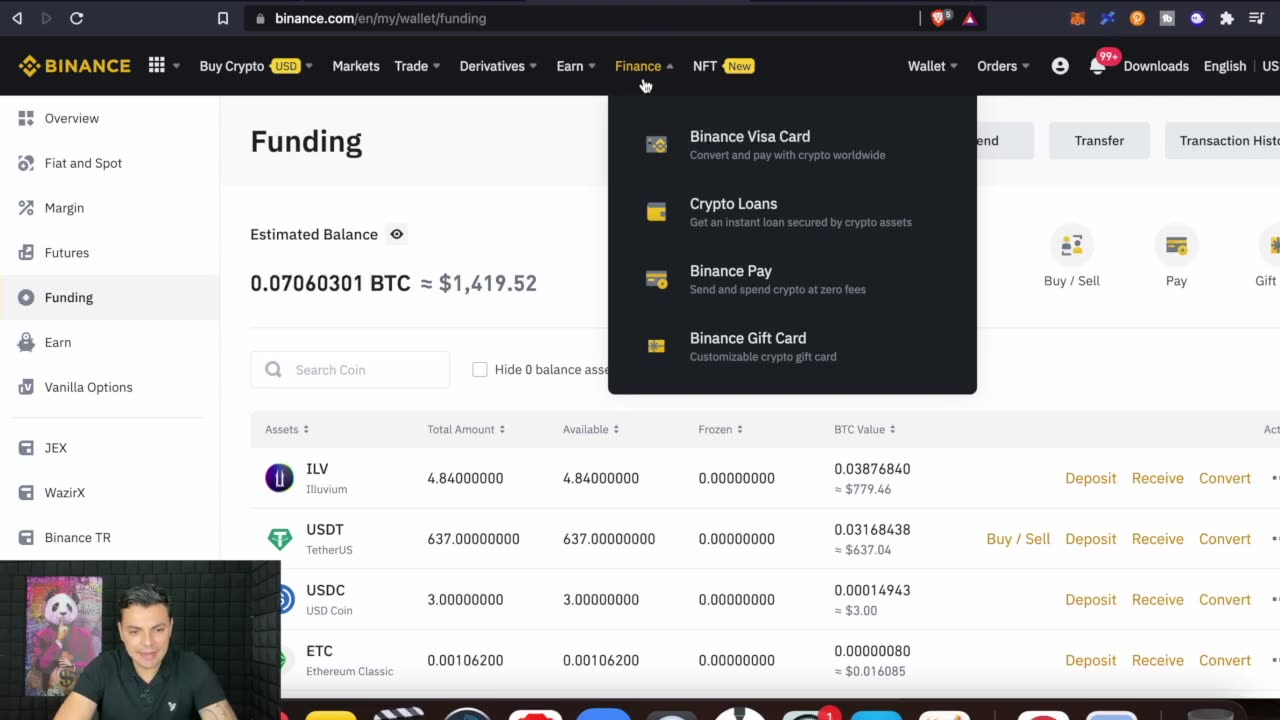Click the ILV Illuvium coin logo
The width and height of the screenshot is (1280, 720).
pyautogui.click(x=279, y=478)
